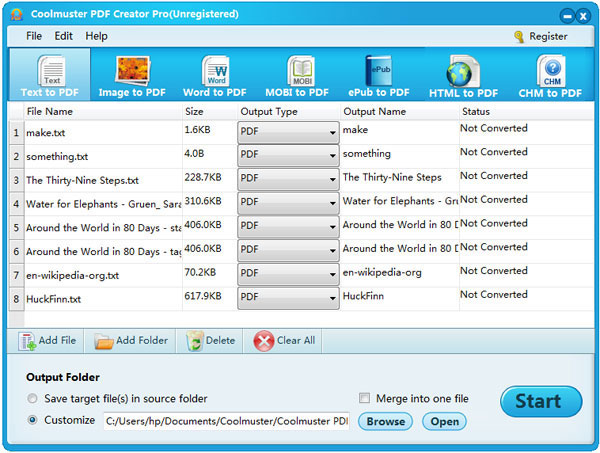Open the File menu
600x453 pixels.
click(x=34, y=36)
